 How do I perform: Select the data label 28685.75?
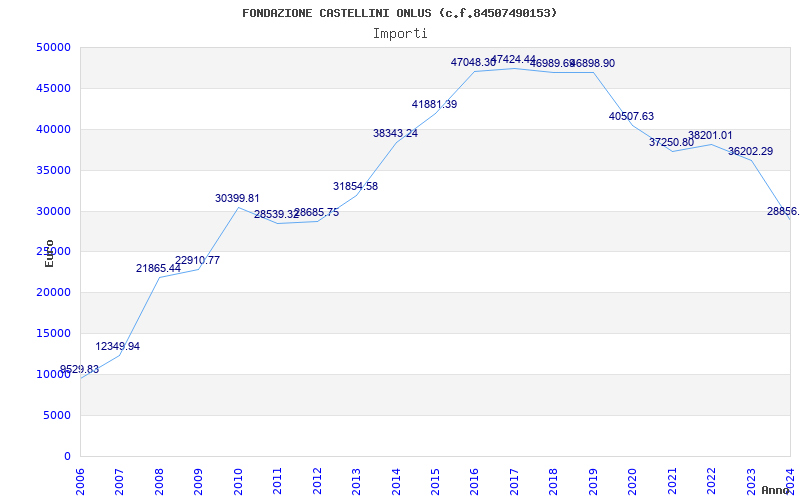click(x=316, y=213)
